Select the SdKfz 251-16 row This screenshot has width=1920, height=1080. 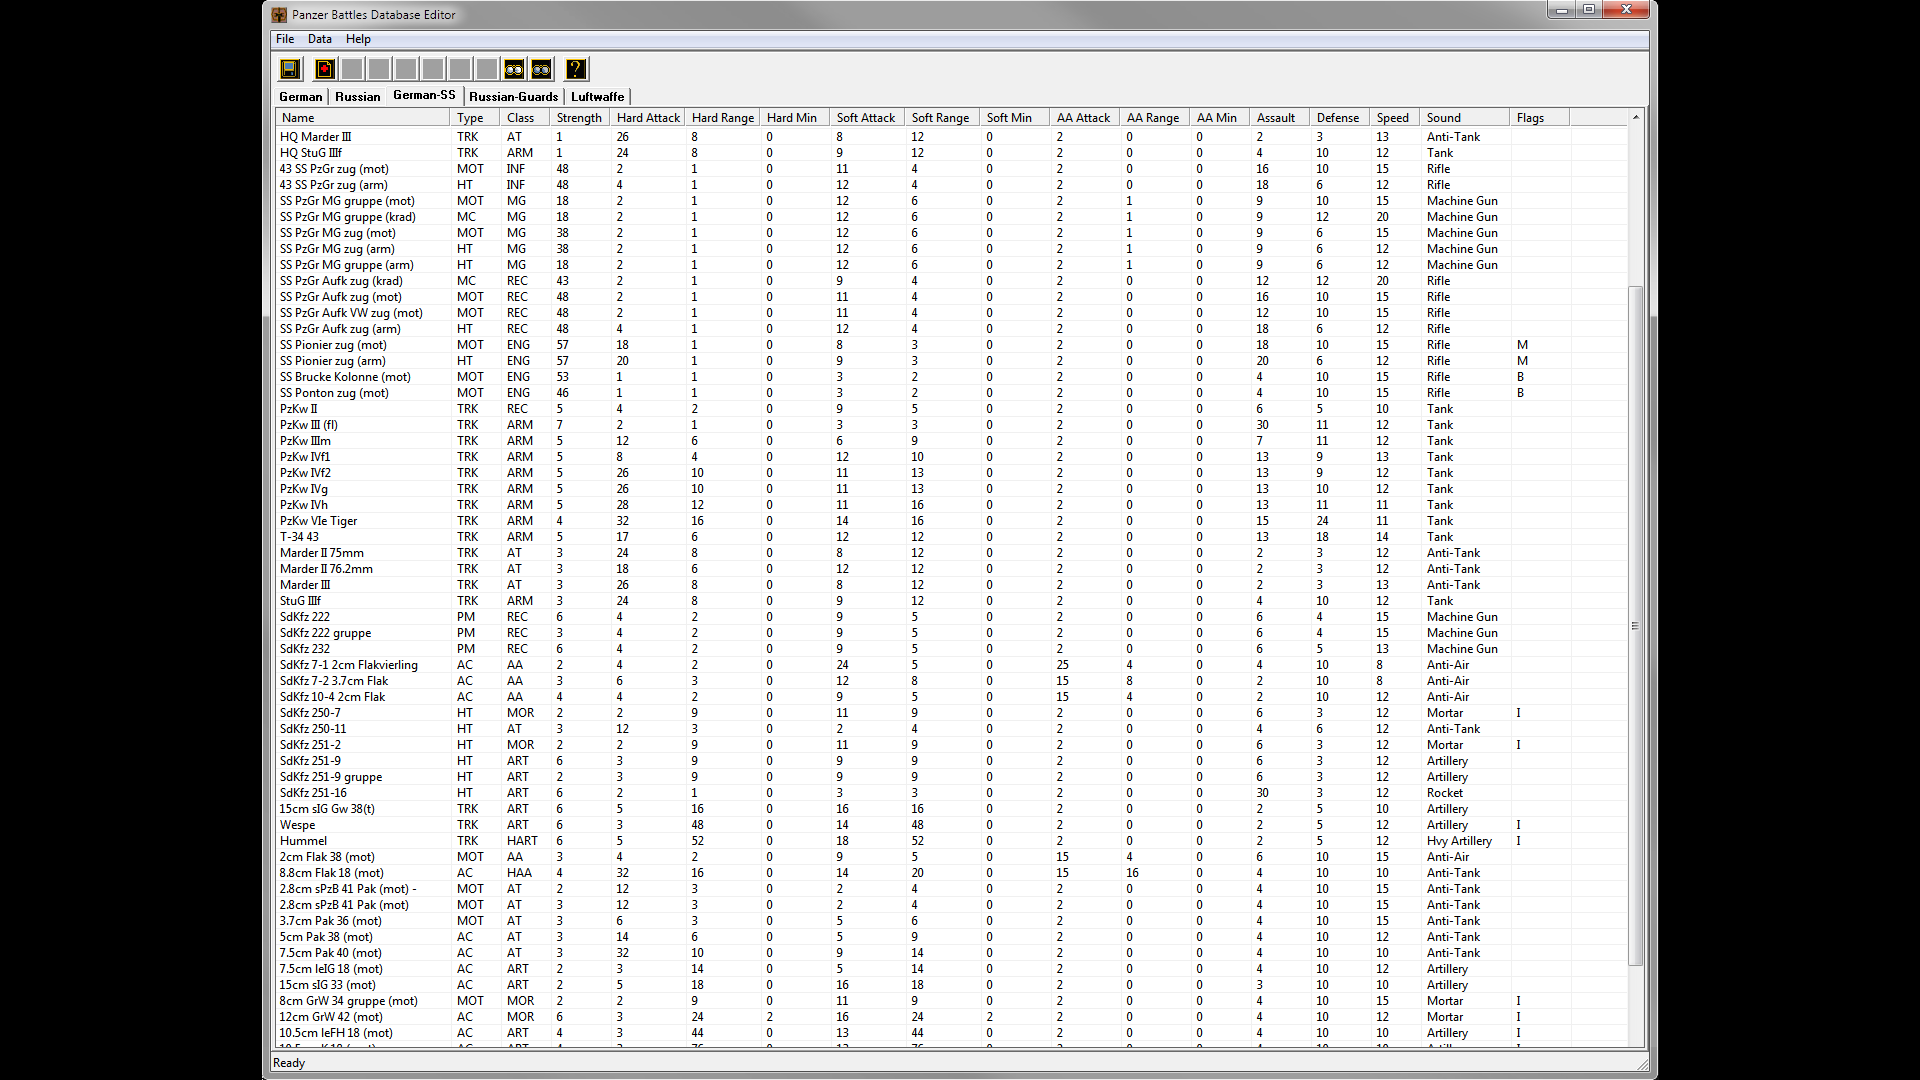click(x=952, y=793)
